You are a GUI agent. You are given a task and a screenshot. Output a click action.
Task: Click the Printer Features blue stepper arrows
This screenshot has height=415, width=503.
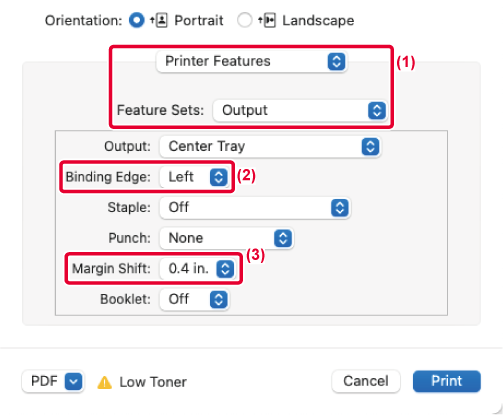336,61
